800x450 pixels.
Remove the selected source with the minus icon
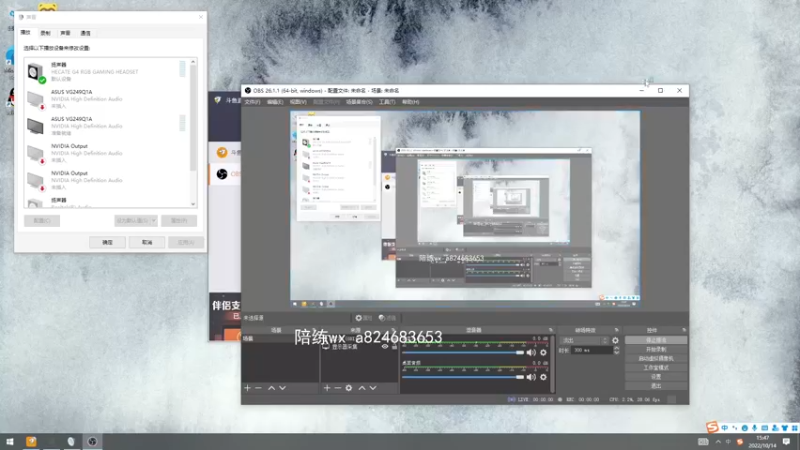pyautogui.click(x=337, y=388)
